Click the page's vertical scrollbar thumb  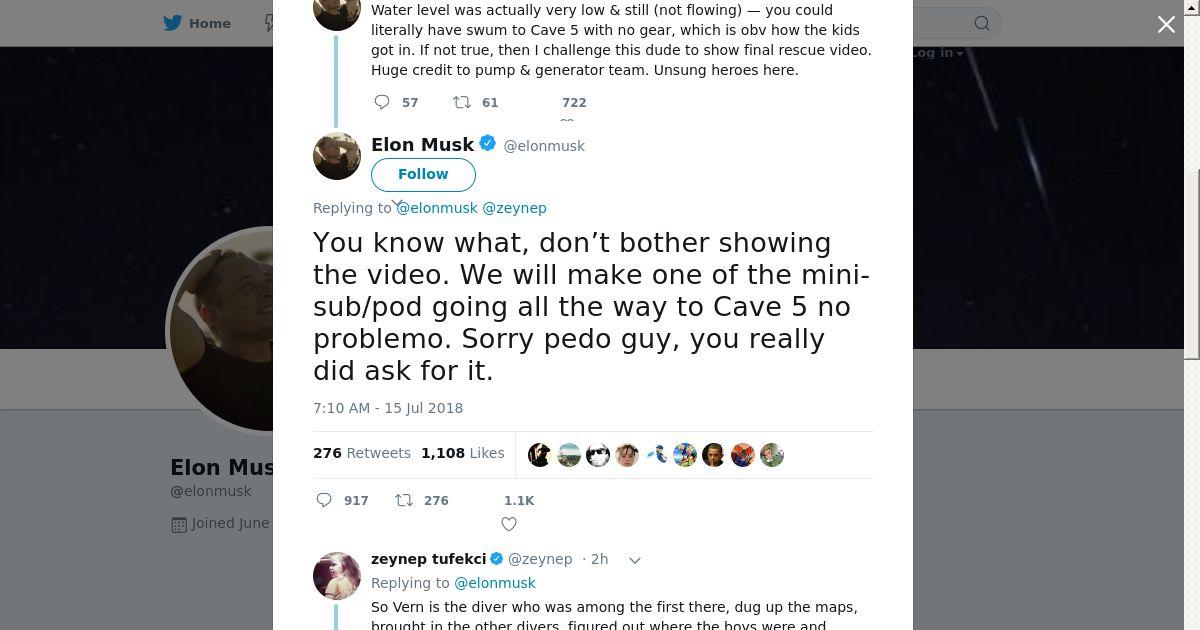(1191, 265)
